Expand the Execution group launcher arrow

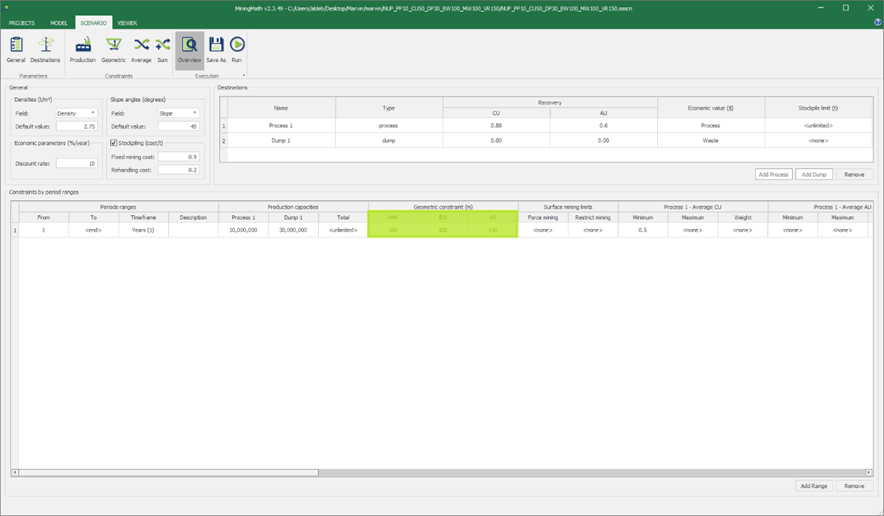click(x=243, y=75)
